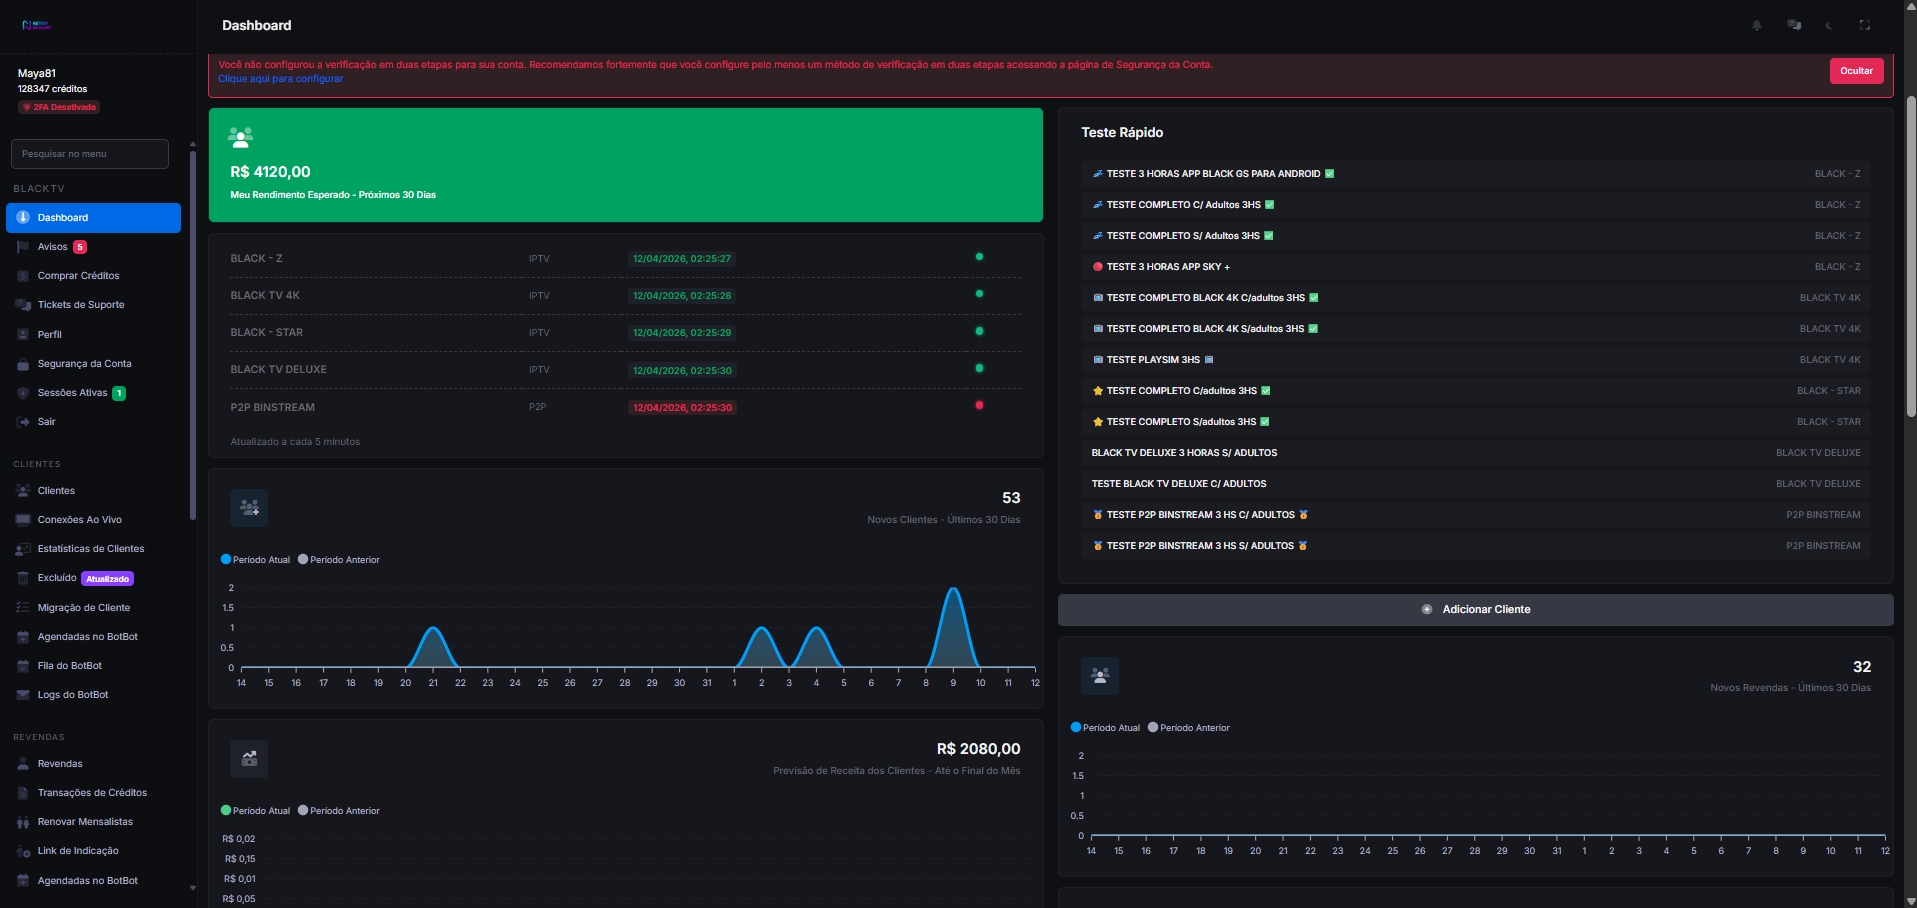Screen dimensions: 1917x908
Task: Click the logout arrow icon beside Sair
Action: [x=22, y=421]
